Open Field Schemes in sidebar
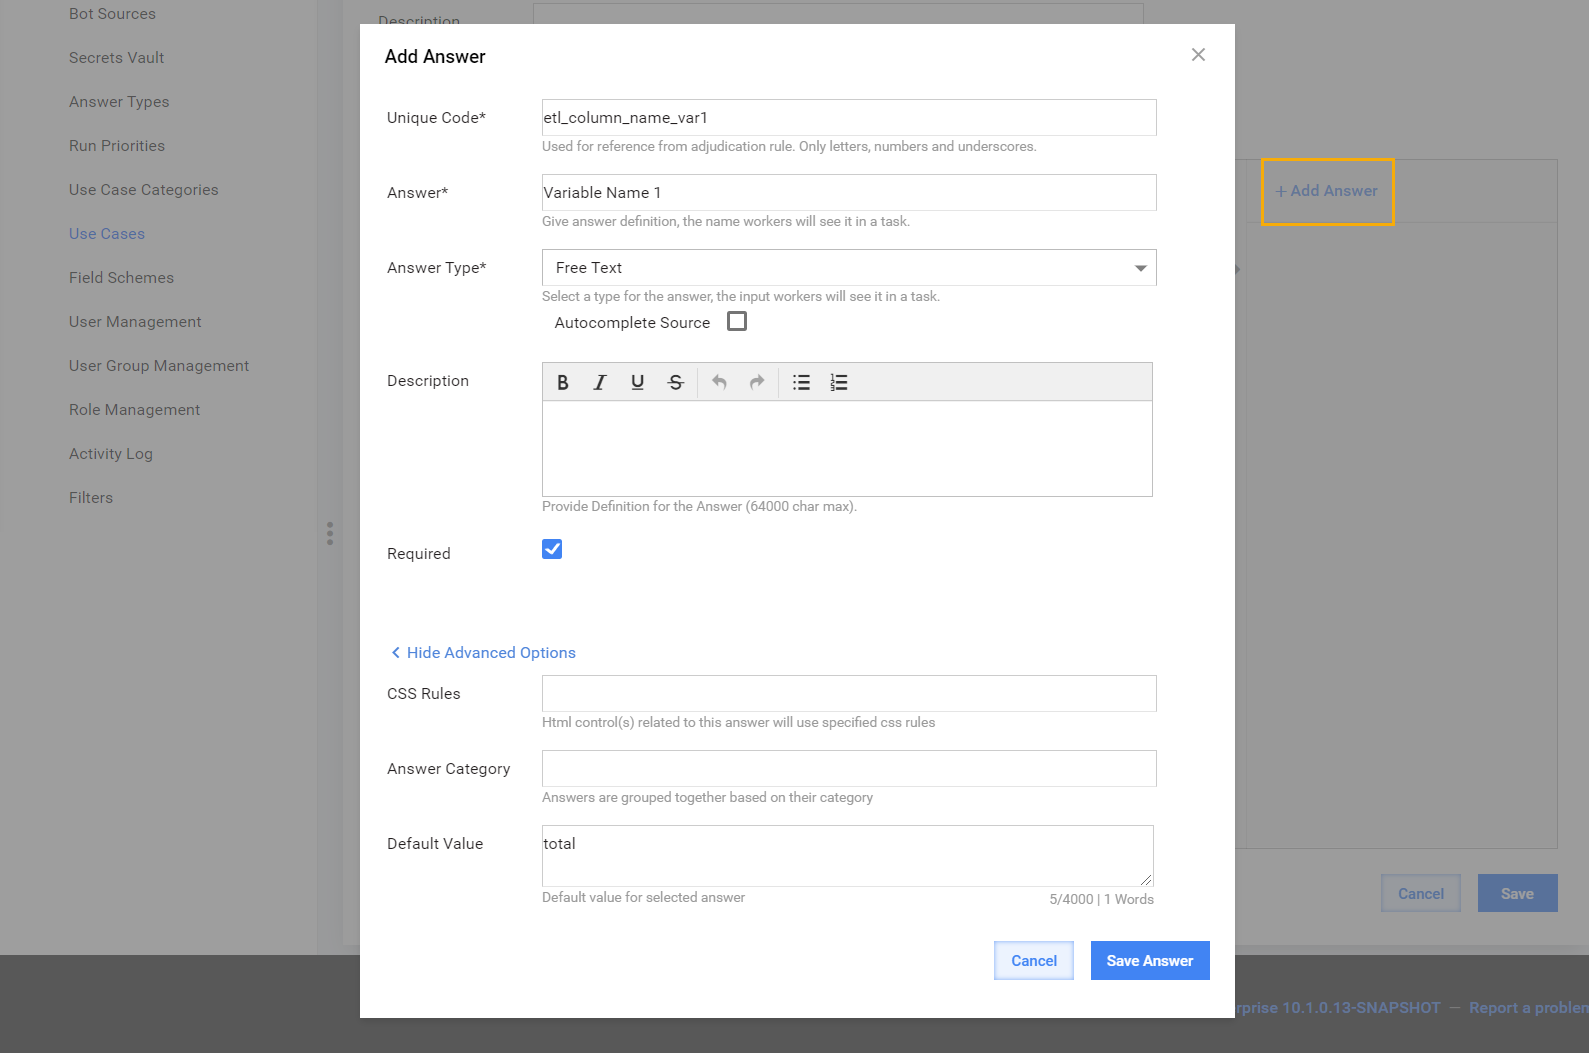Screen dimensions: 1589x1053 click(x=121, y=278)
